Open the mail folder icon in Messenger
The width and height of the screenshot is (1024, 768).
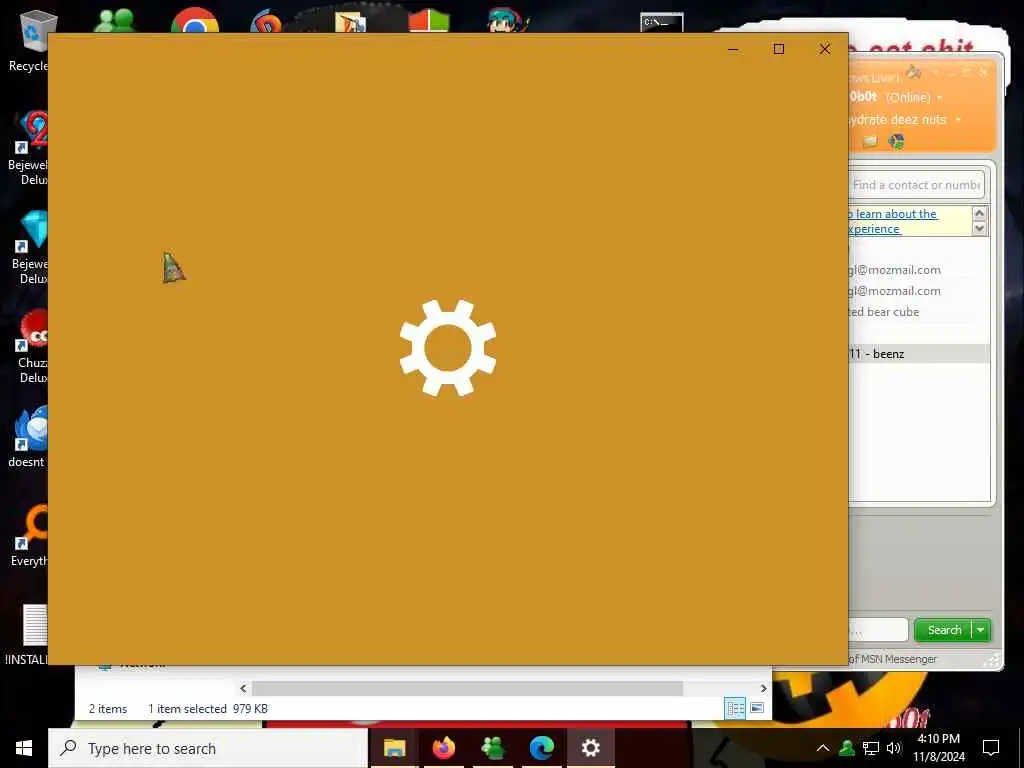click(x=869, y=142)
